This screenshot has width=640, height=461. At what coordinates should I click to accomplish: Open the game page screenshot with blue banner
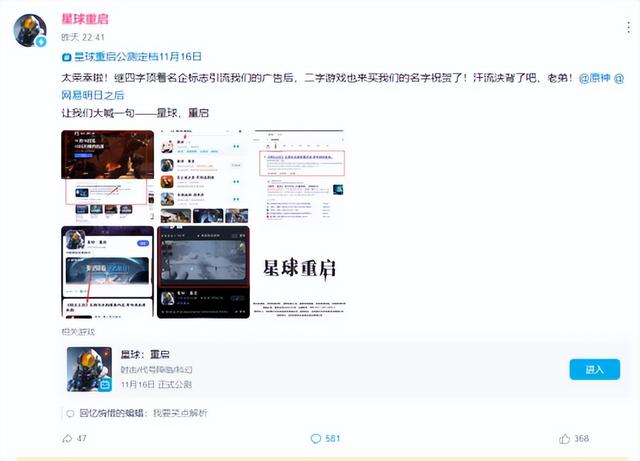[108, 272]
